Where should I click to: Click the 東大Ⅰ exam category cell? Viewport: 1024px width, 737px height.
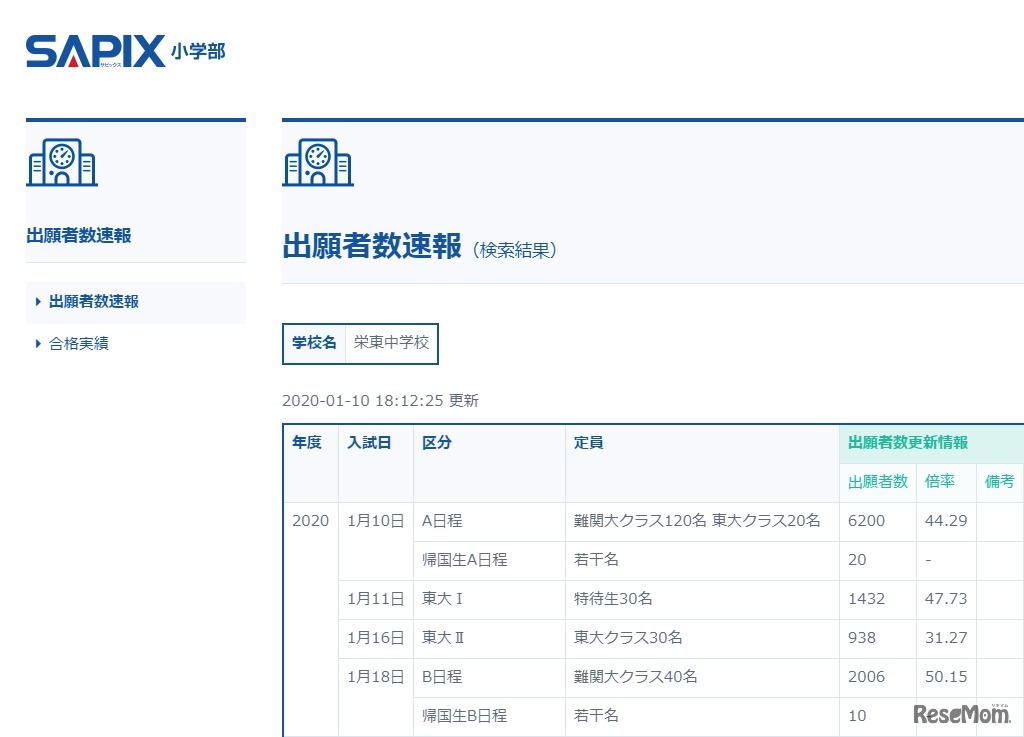[x=443, y=598]
